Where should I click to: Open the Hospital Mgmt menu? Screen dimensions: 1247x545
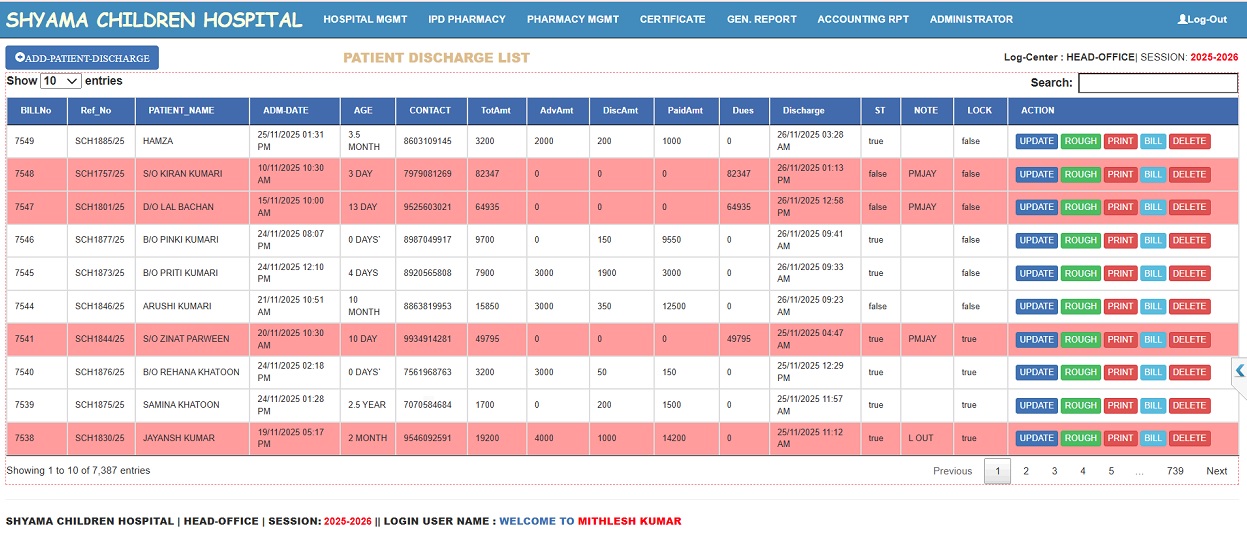[x=365, y=19]
